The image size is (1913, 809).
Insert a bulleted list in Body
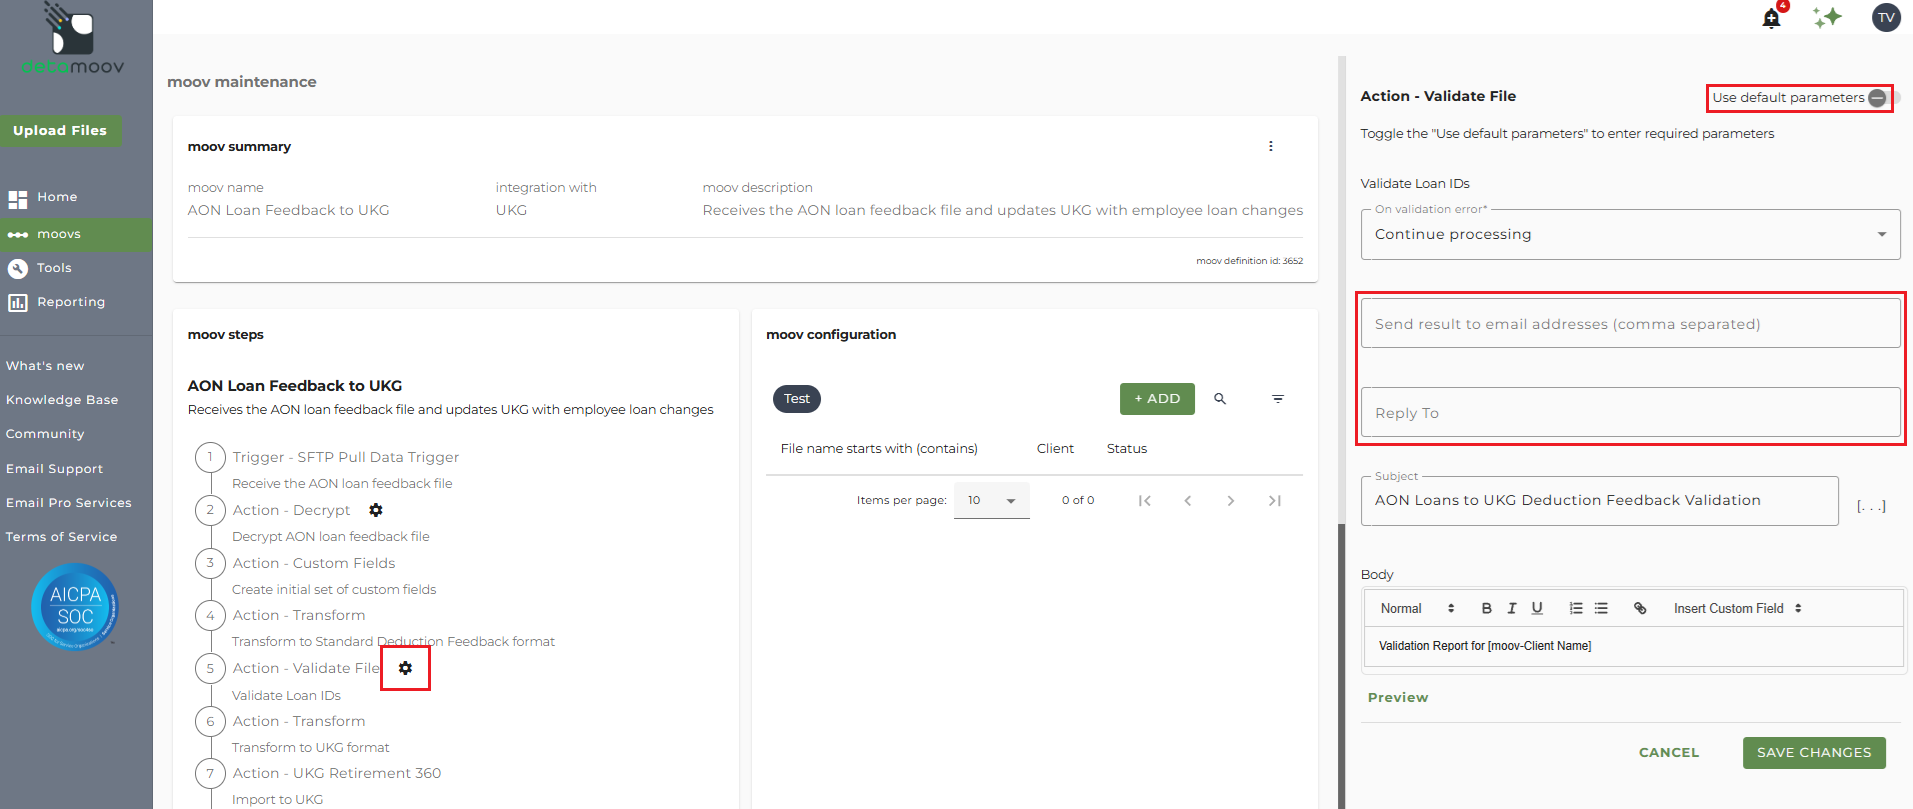(x=1601, y=608)
